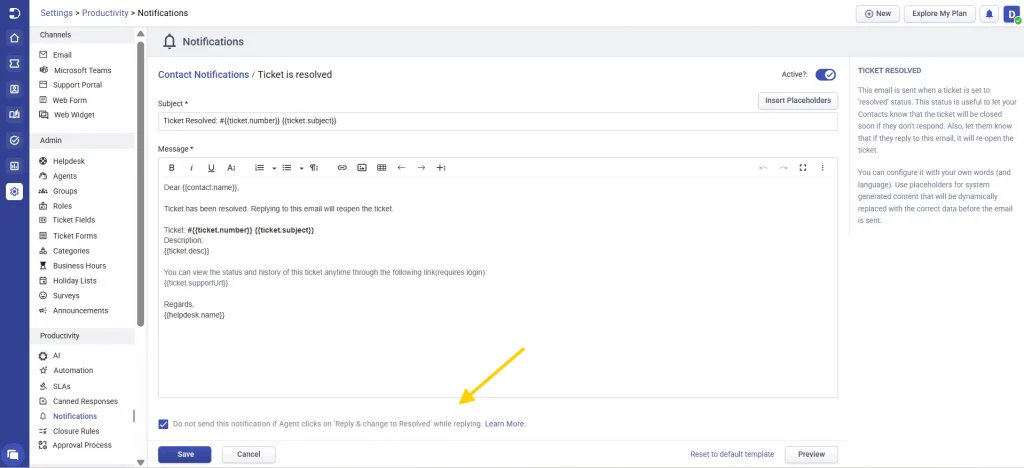This screenshot has height=468, width=1024.
Task: Click the Save button
Action: tap(185, 454)
